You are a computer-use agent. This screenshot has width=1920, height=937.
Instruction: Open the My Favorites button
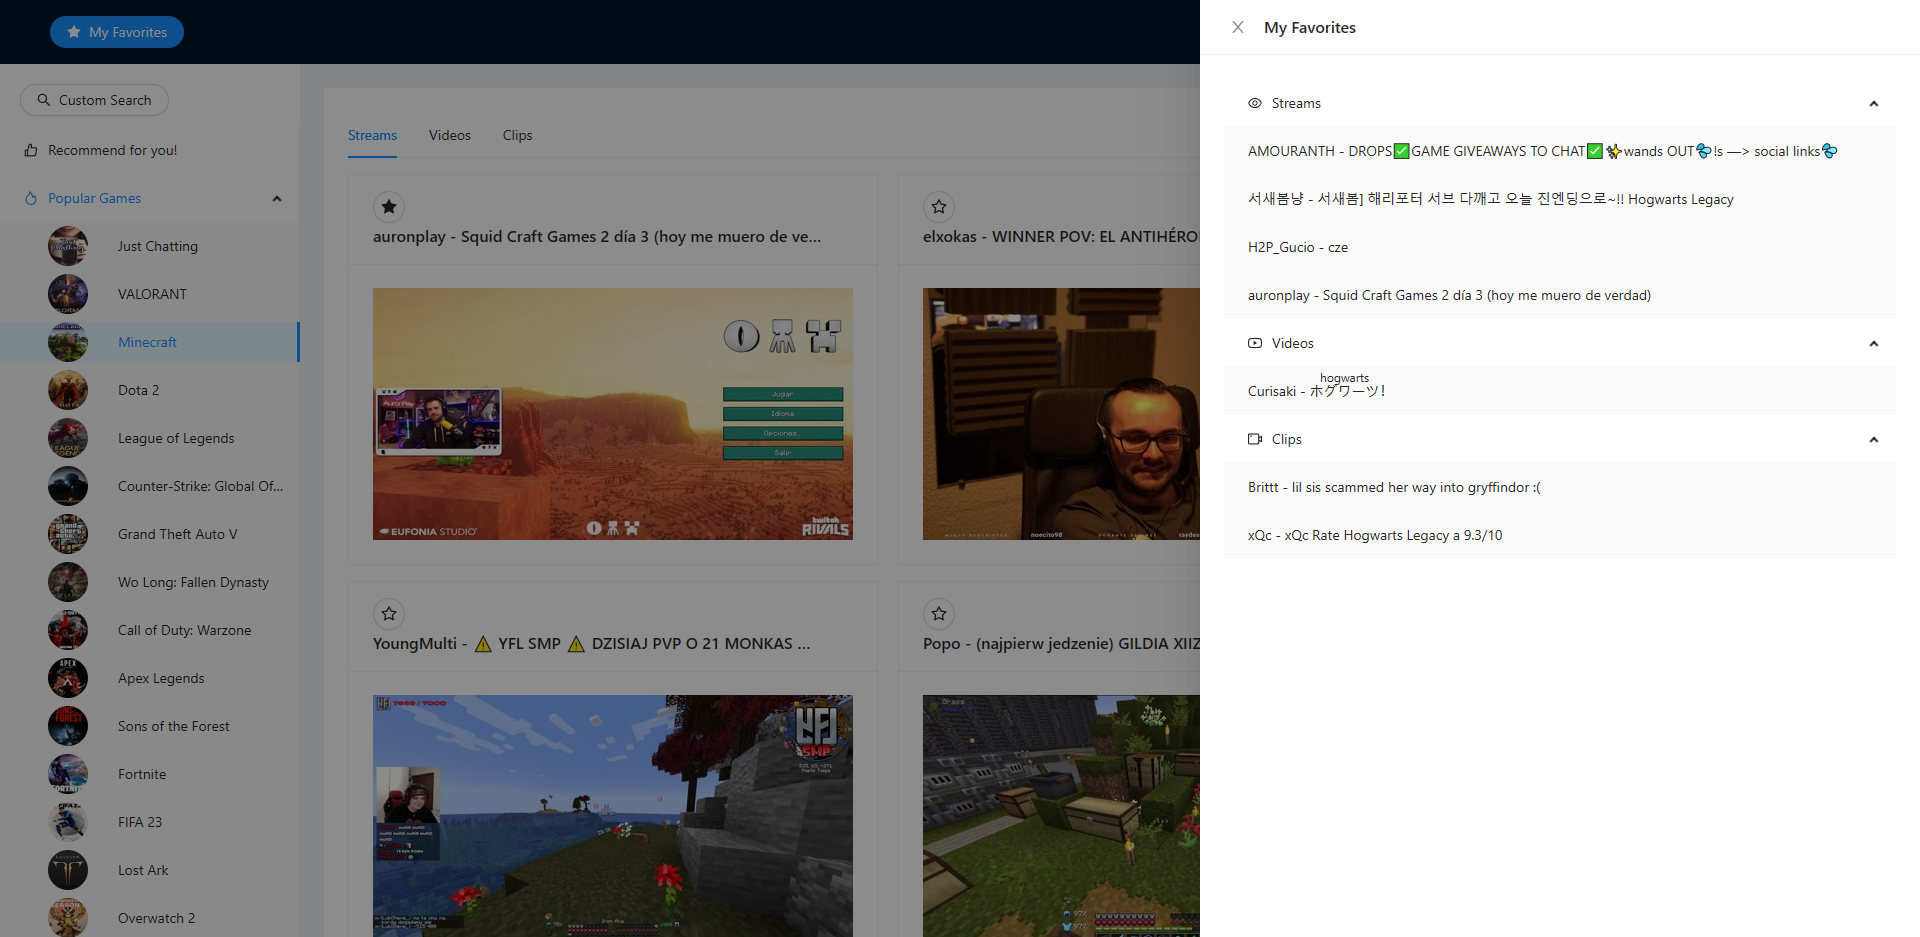pos(117,32)
